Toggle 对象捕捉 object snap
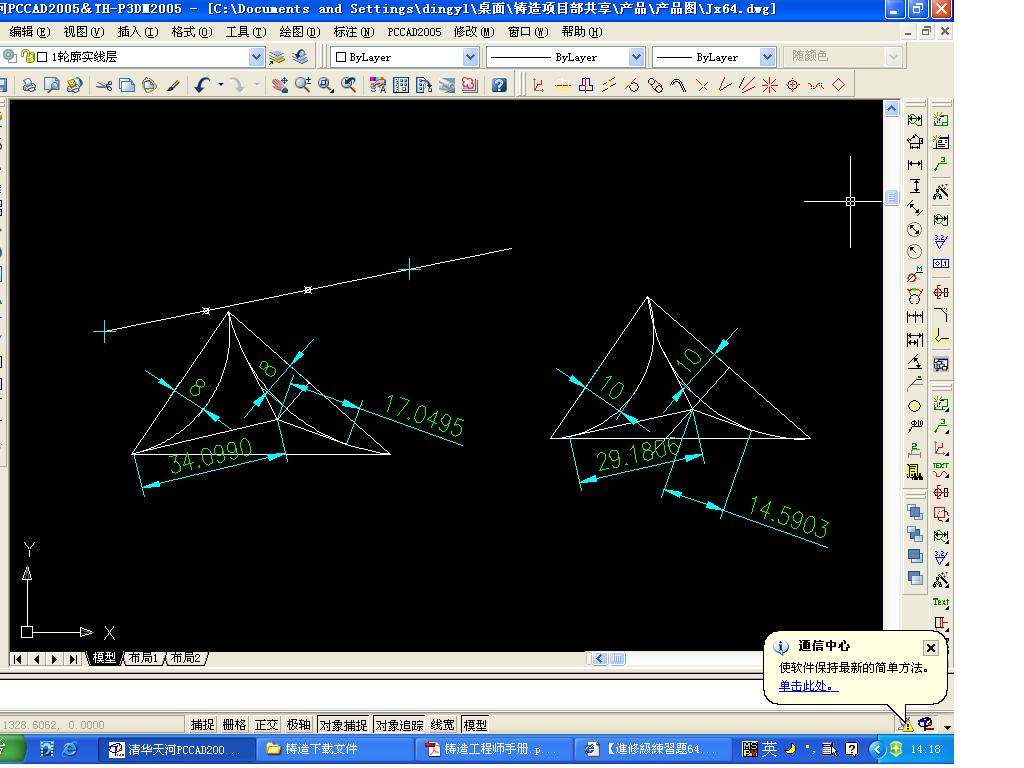 click(x=344, y=725)
